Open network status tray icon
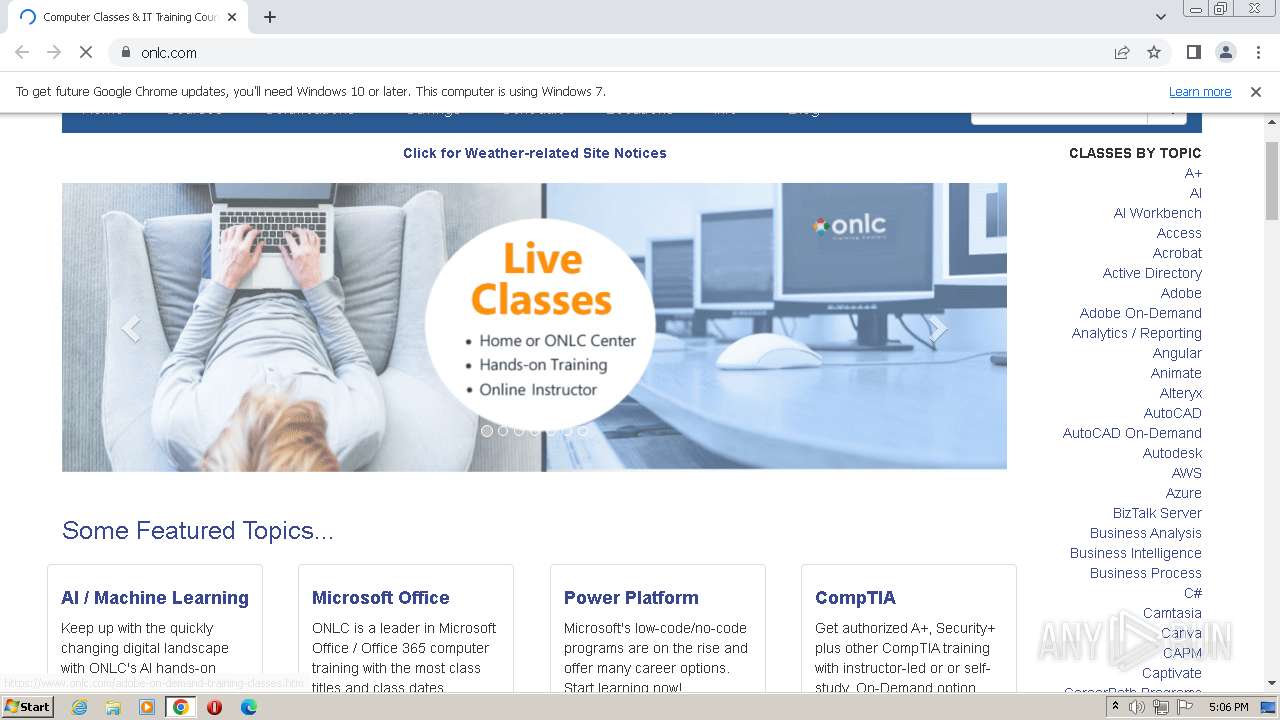 click(x=1161, y=707)
